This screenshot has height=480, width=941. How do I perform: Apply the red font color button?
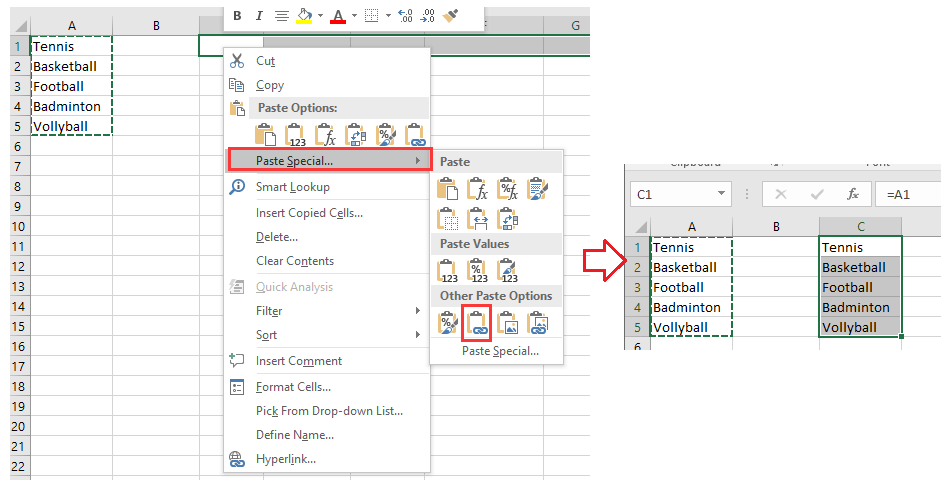pyautogui.click(x=338, y=15)
